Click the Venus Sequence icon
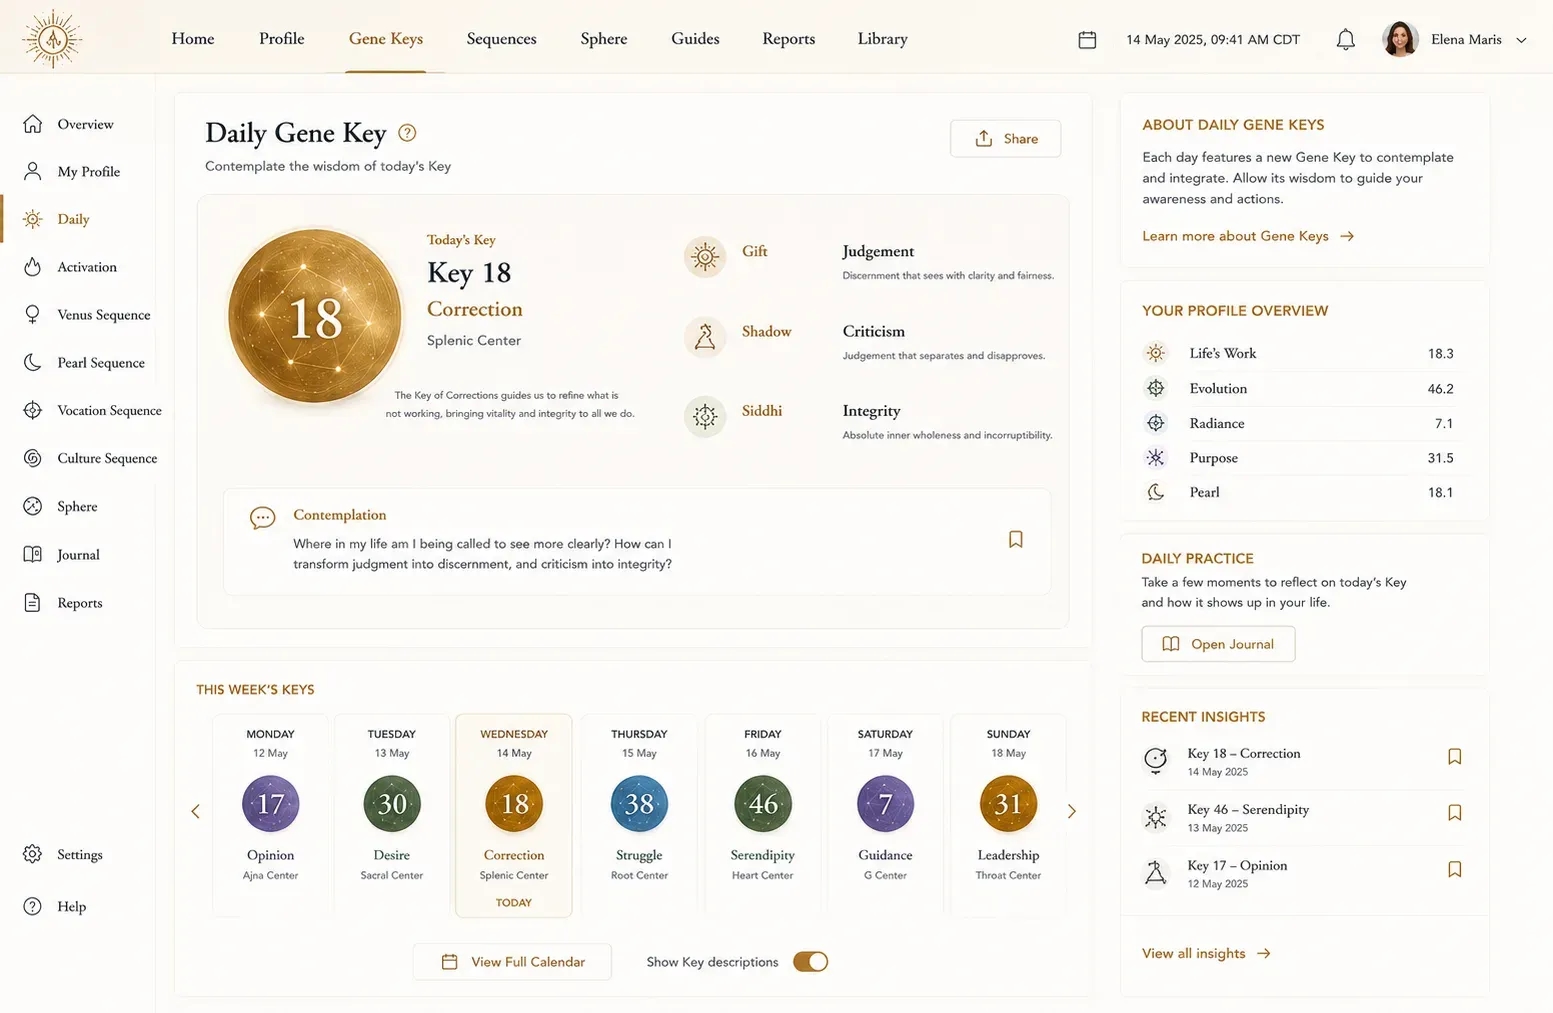The width and height of the screenshot is (1553, 1013). tap(33, 314)
